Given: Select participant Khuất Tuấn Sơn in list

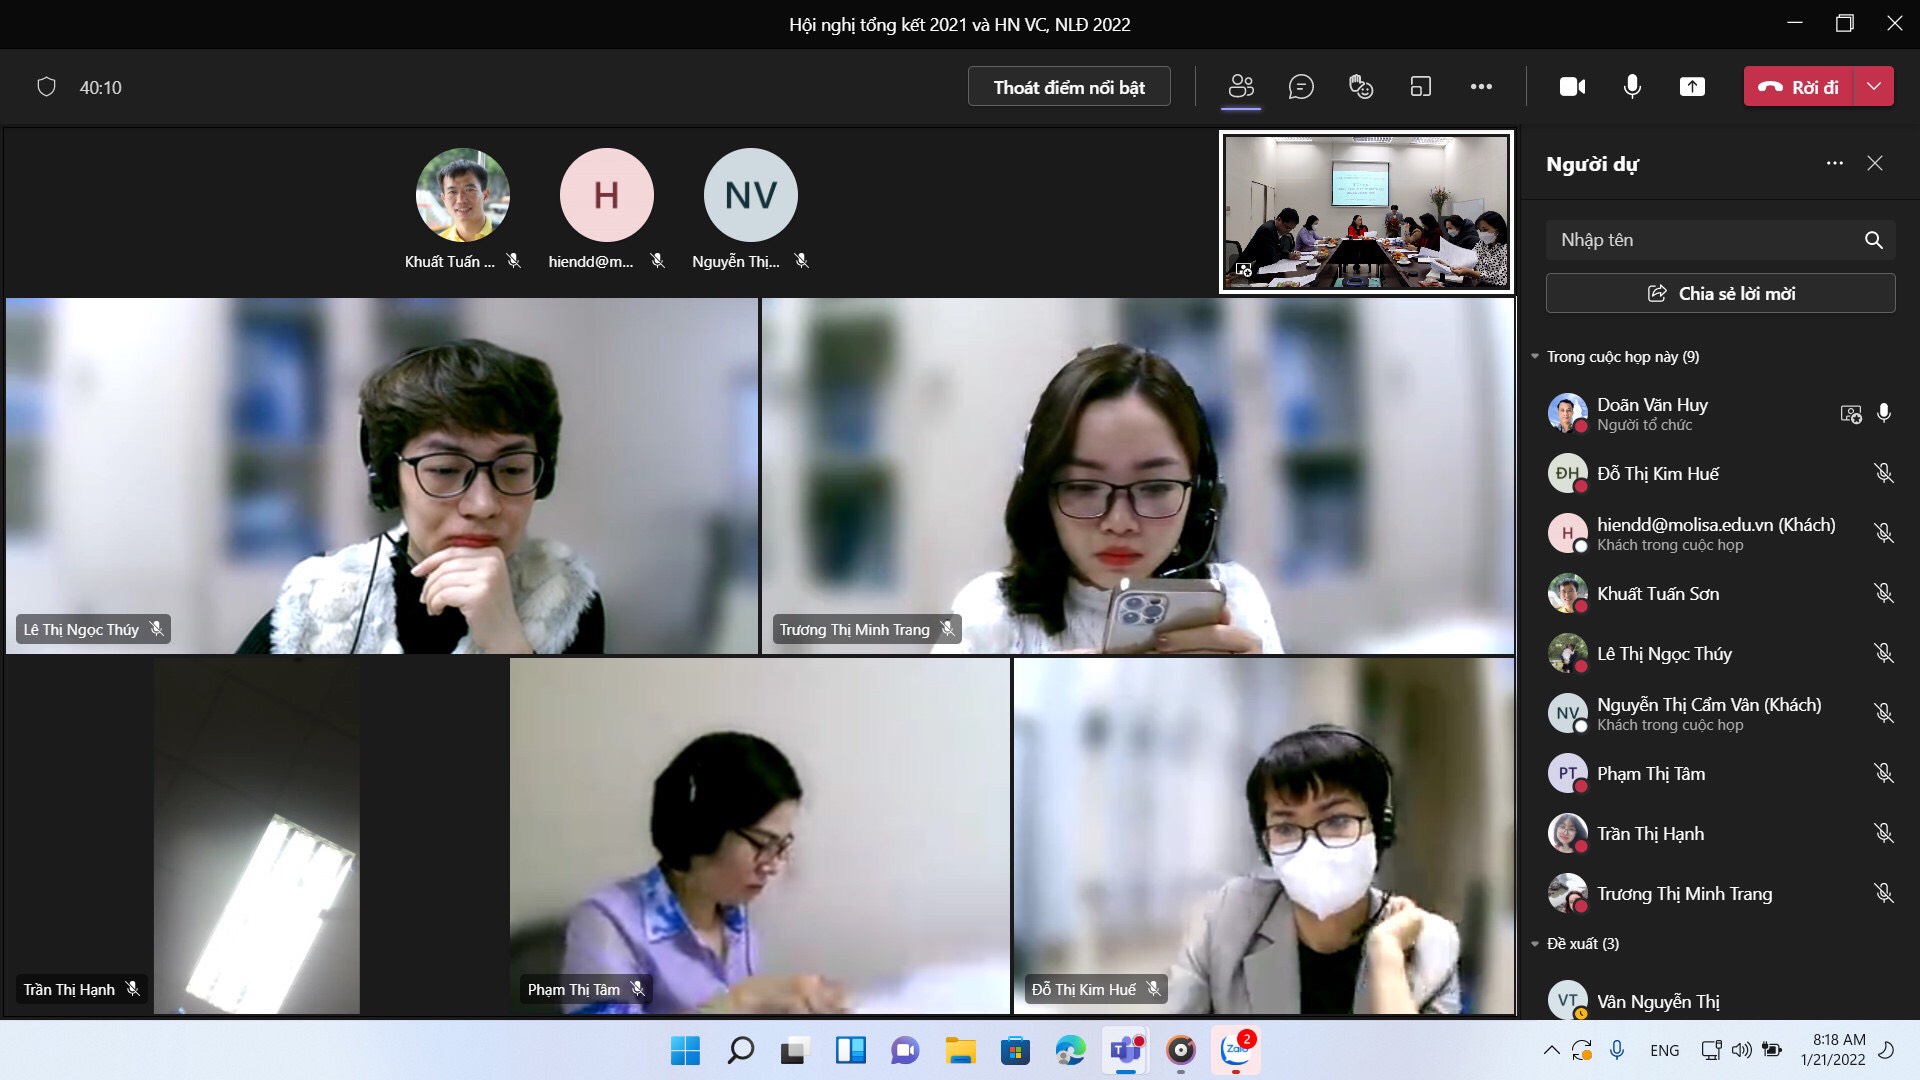Looking at the screenshot, I should tap(1658, 594).
